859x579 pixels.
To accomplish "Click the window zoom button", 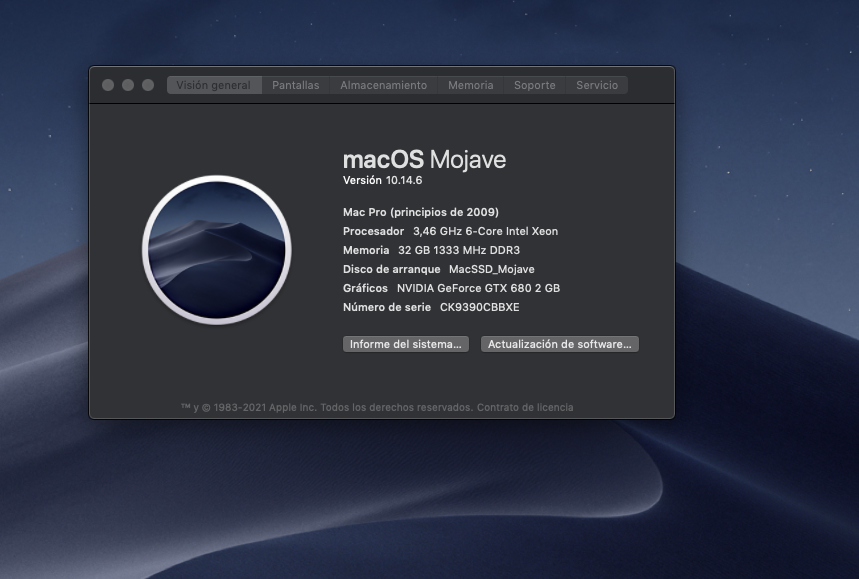I will [148, 85].
